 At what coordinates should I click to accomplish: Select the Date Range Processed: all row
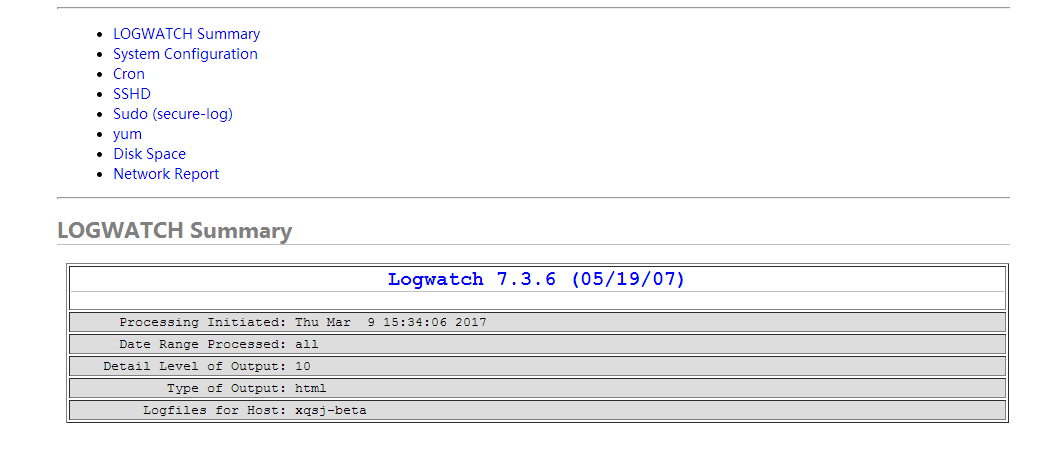point(537,345)
